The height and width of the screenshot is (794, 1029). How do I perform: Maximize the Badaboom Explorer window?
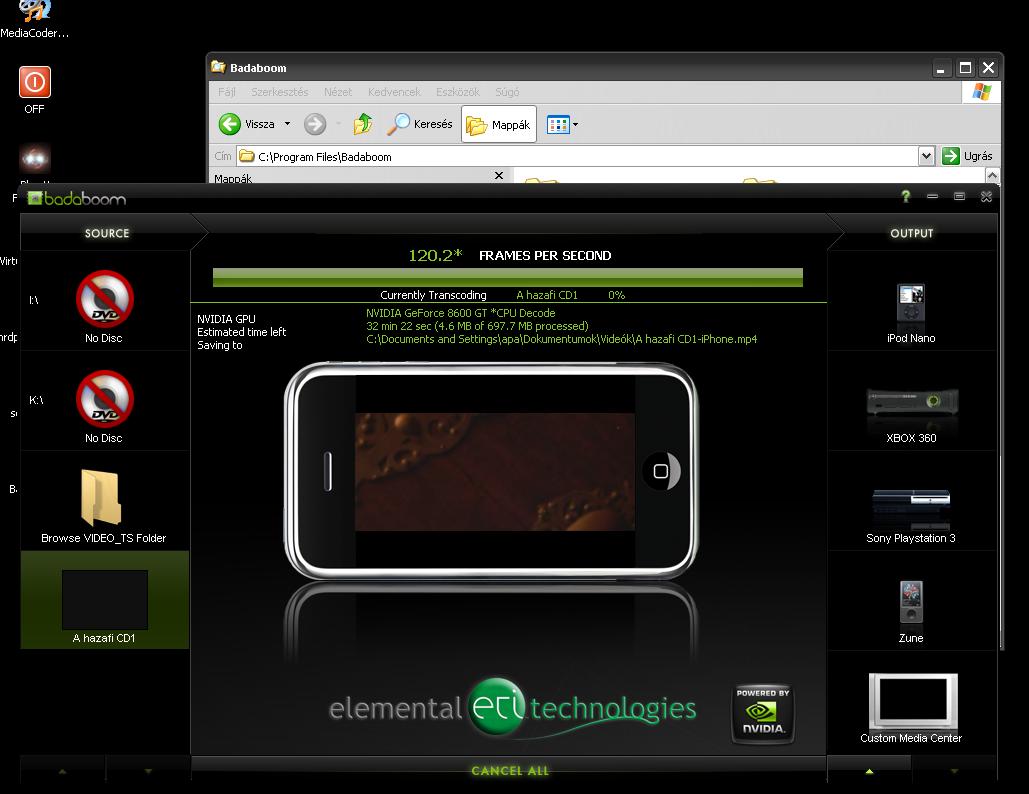coord(965,68)
